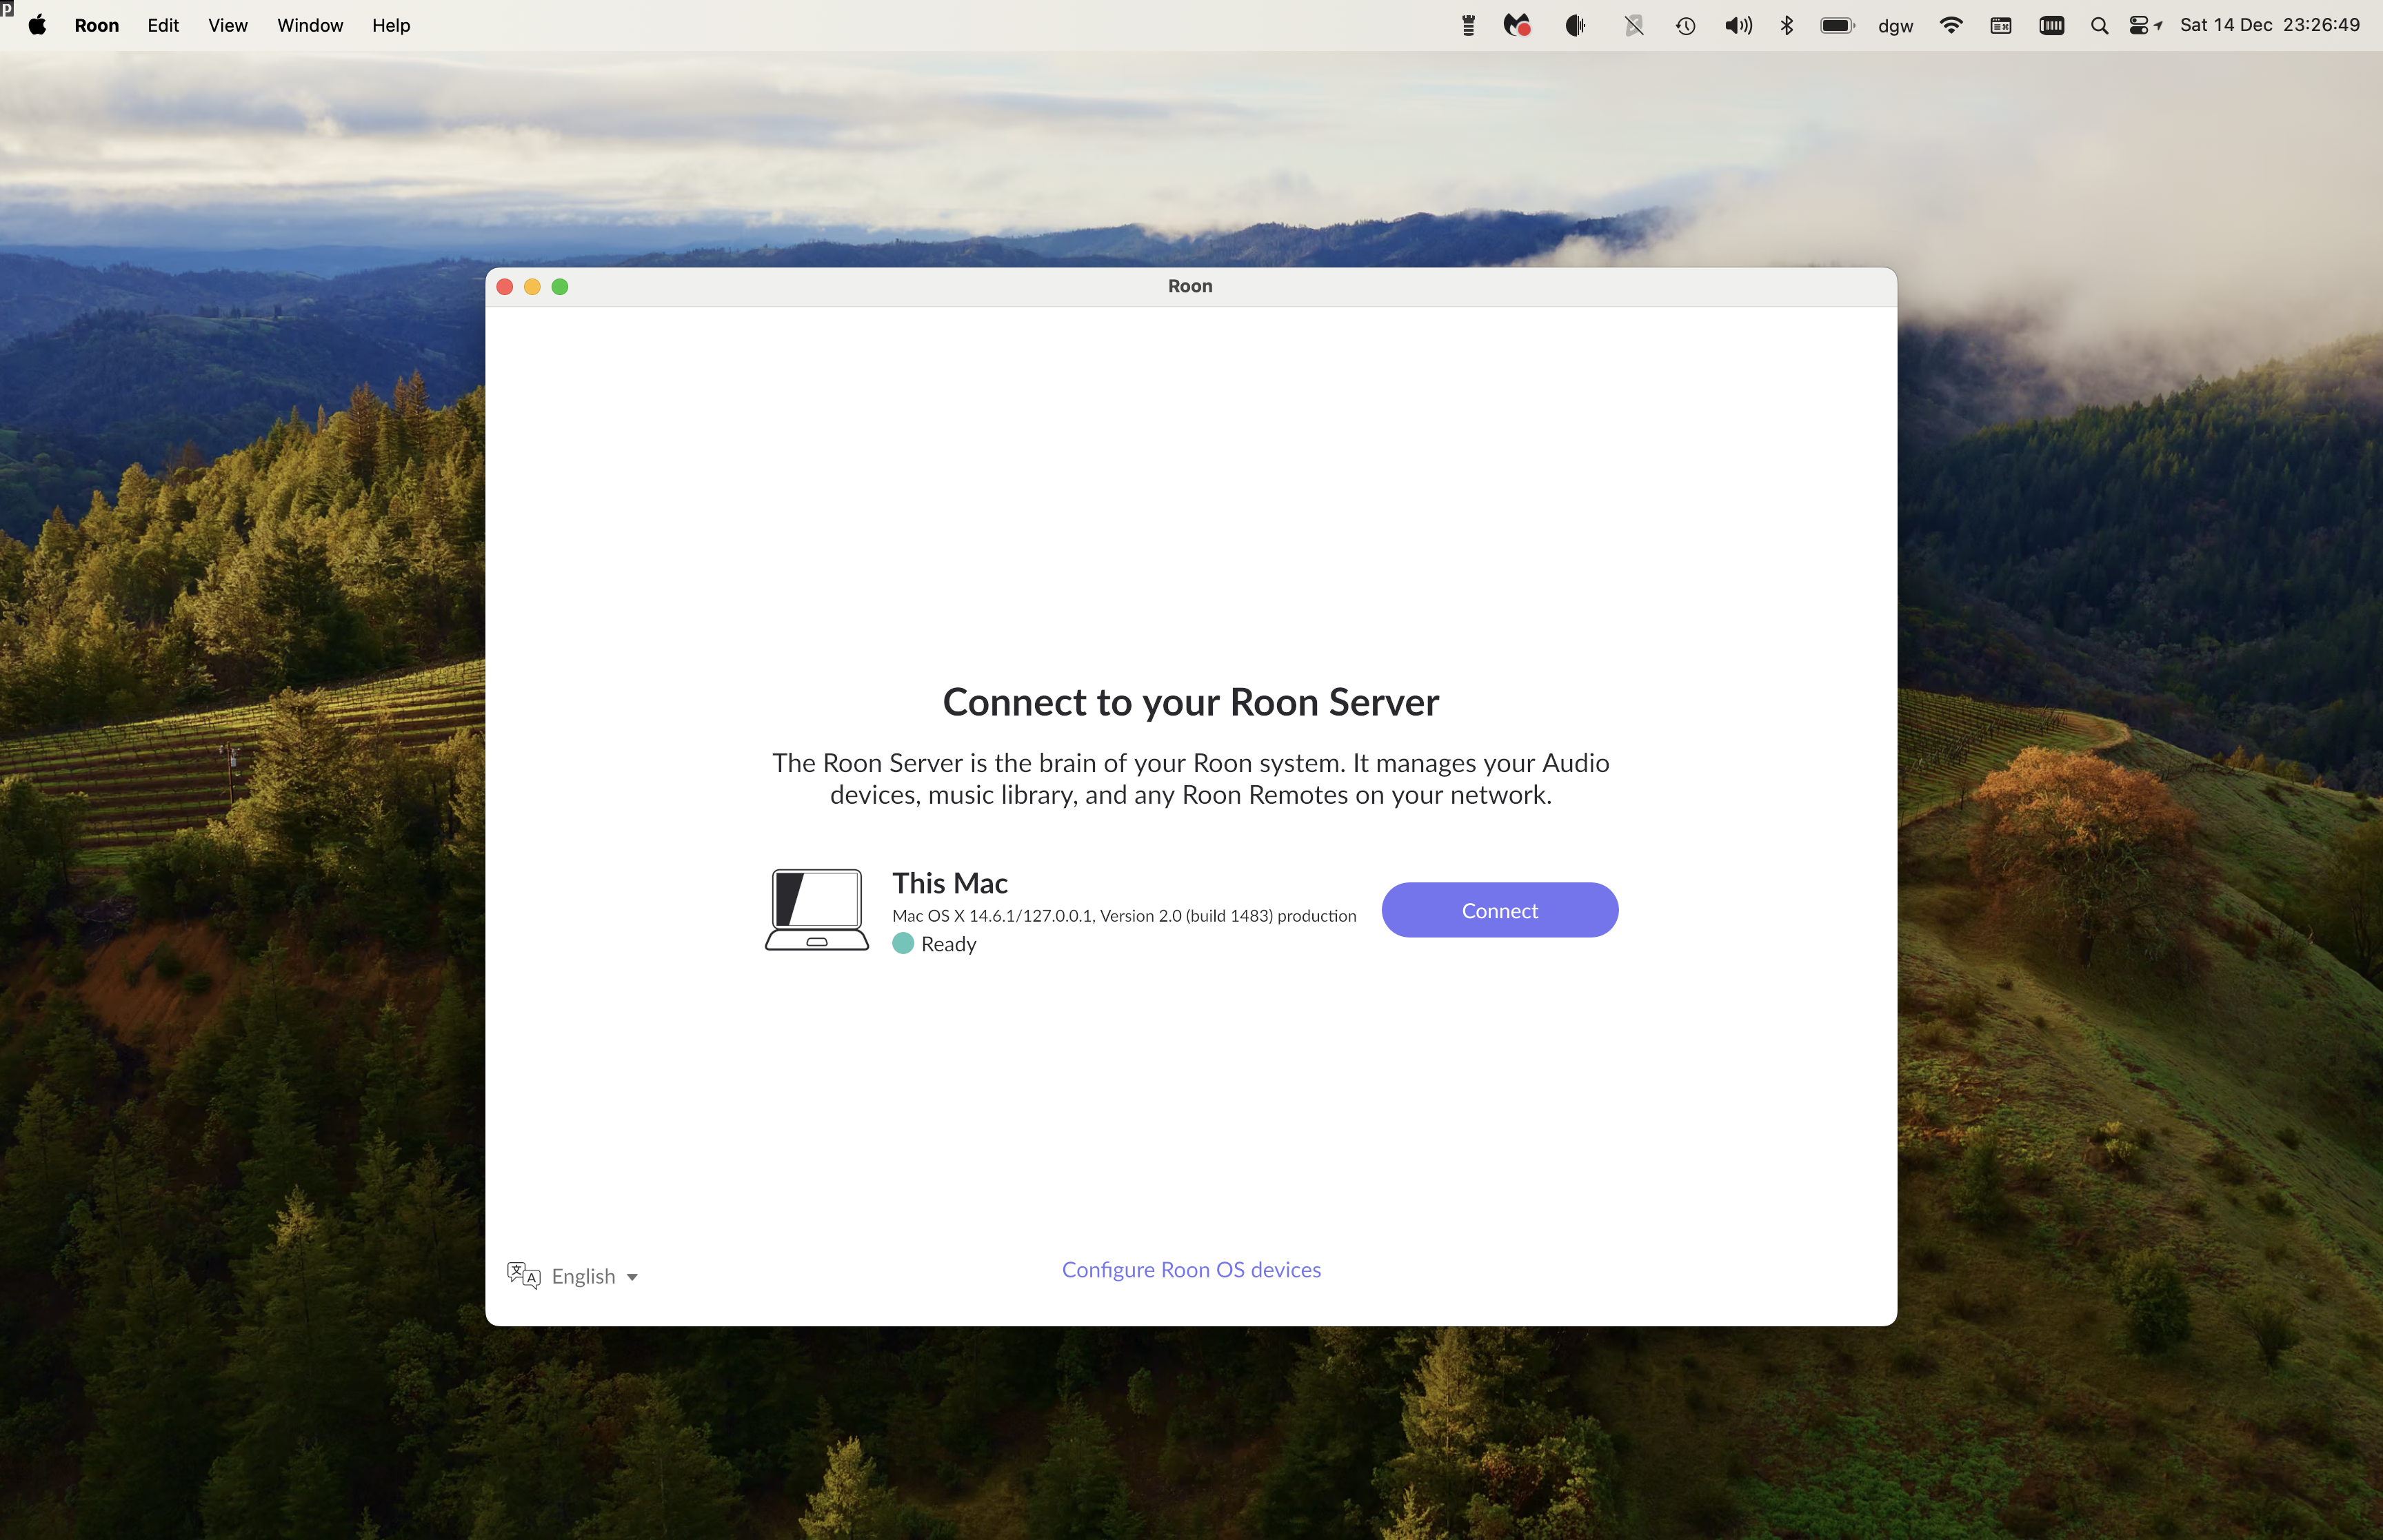Viewport: 2383px width, 1540px height.
Task: Click the beer-mug style menu bar icon
Action: click(1468, 25)
